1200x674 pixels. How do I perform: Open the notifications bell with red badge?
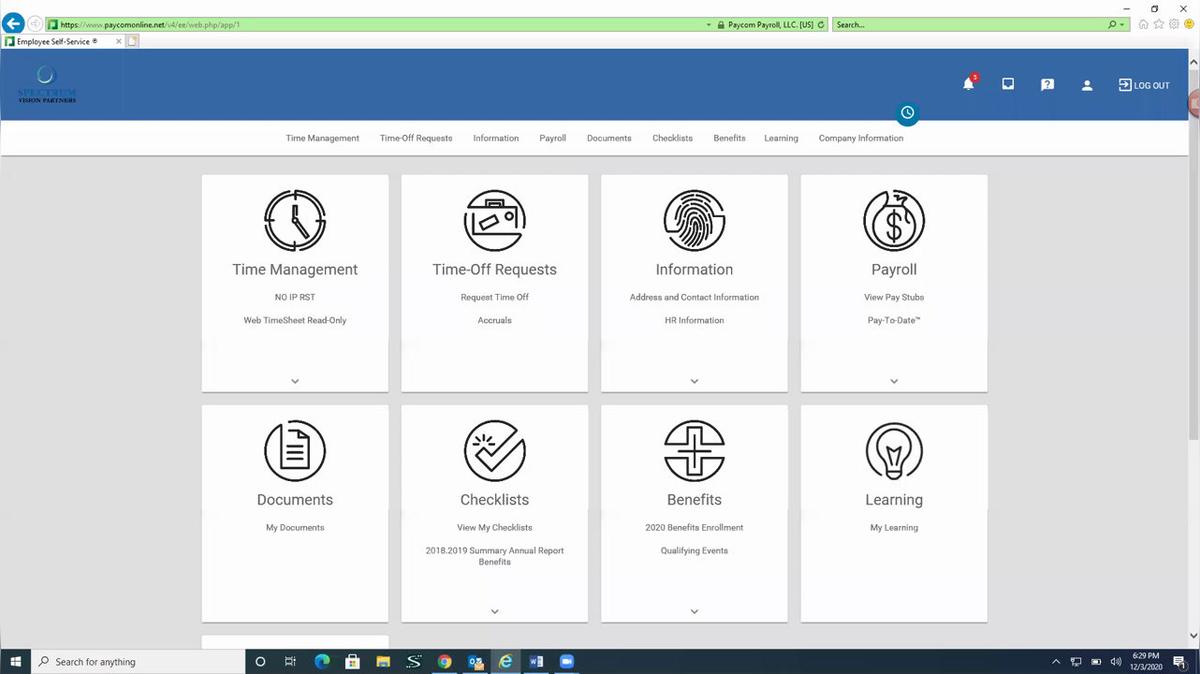point(967,84)
